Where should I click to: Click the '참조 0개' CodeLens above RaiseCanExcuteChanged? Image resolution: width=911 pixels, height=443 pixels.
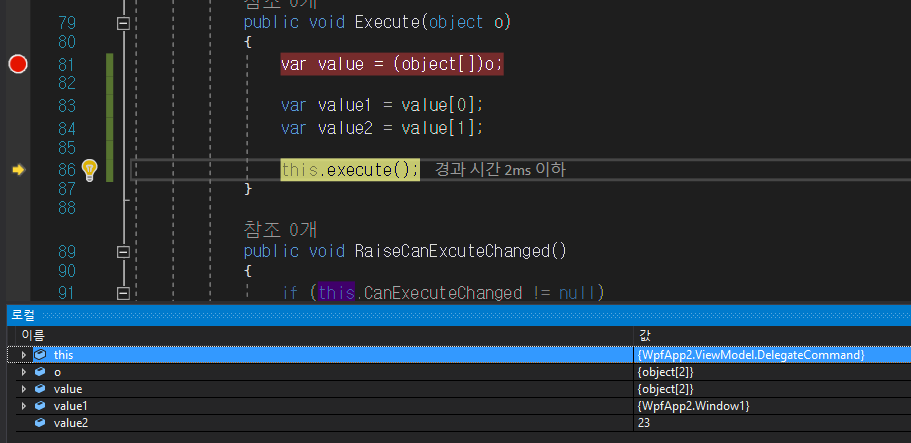280,230
